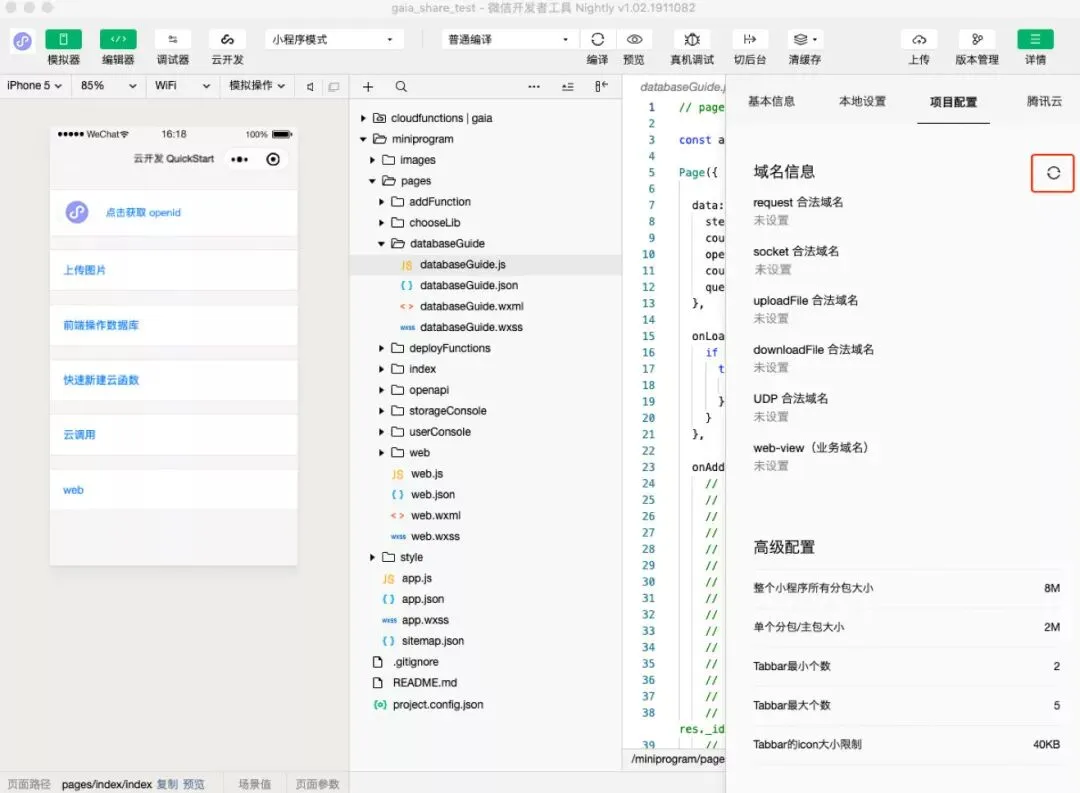Open cloud development (云开发) console
Screen dimensions: 1080x793
point(227,39)
